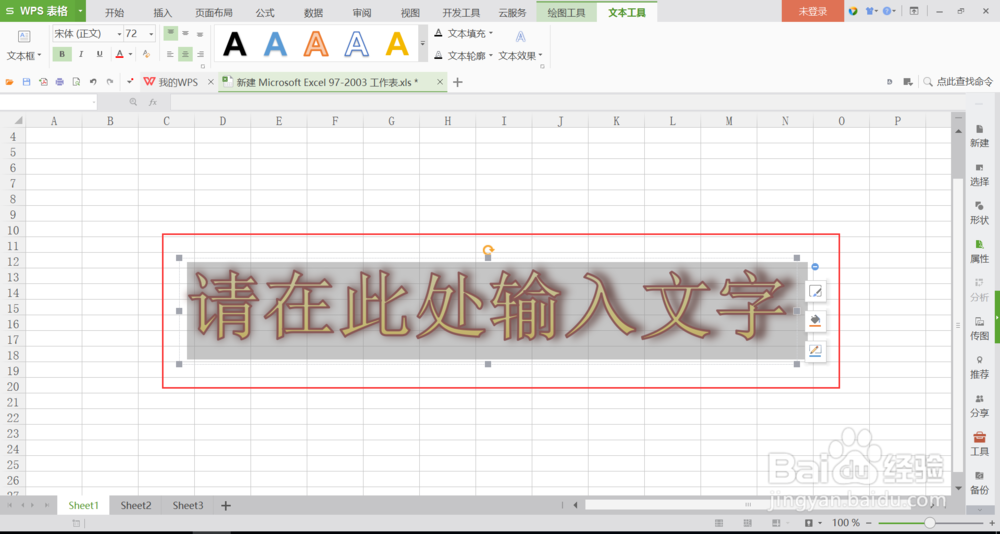1000x534 pixels.
Task: Expand the text box dropdown
Action: pyautogui.click(x=40, y=56)
